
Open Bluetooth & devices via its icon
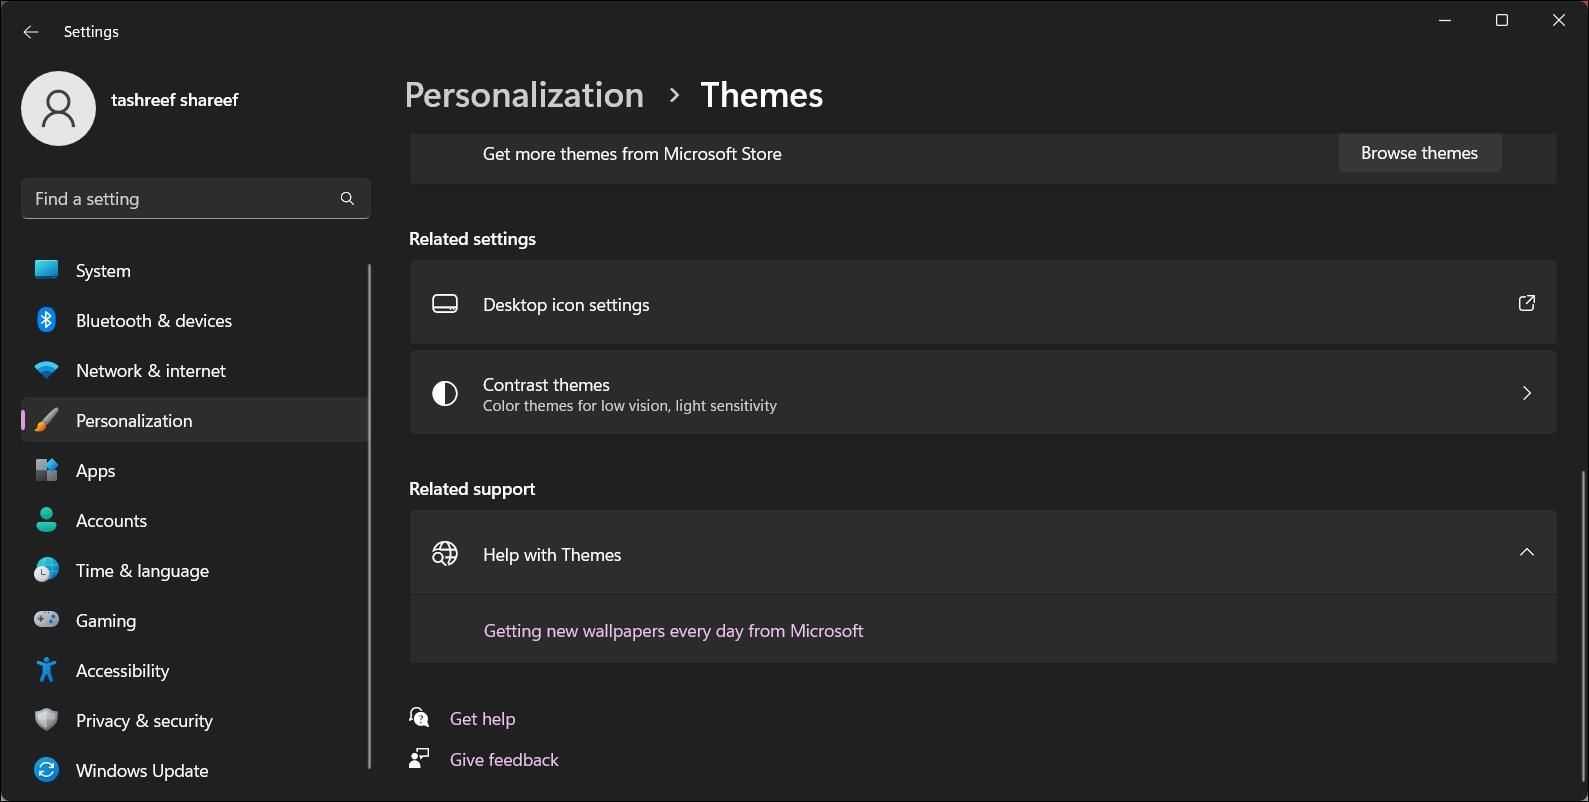point(46,320)
